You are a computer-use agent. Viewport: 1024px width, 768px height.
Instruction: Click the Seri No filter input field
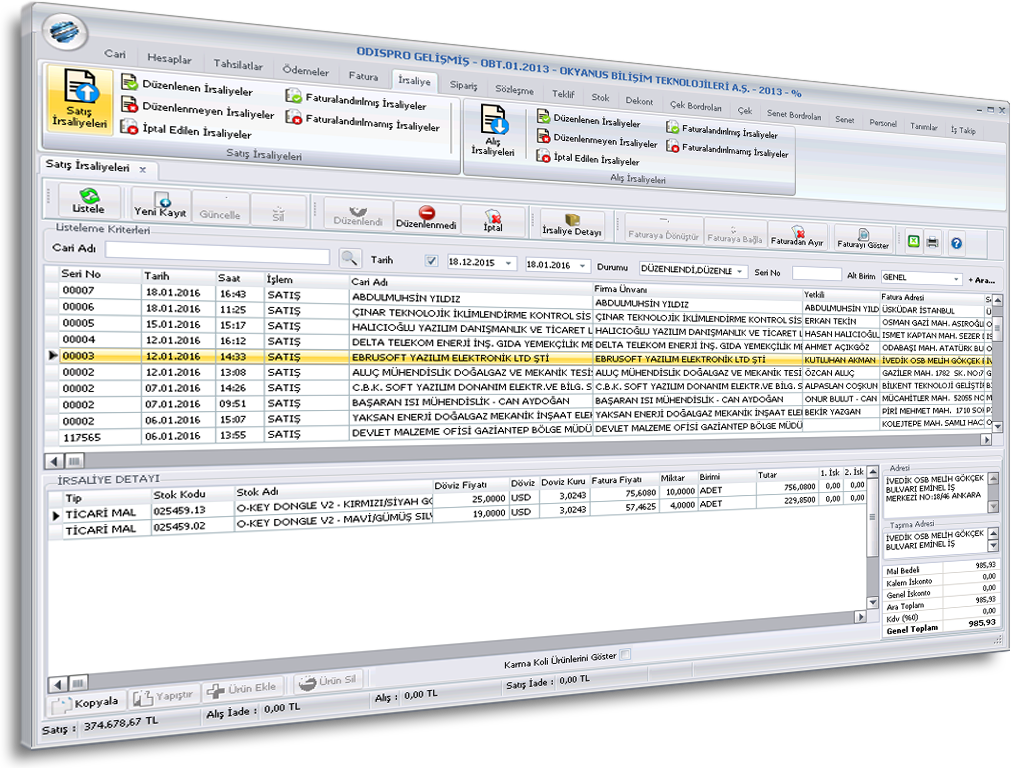click(x=816, y=274)
